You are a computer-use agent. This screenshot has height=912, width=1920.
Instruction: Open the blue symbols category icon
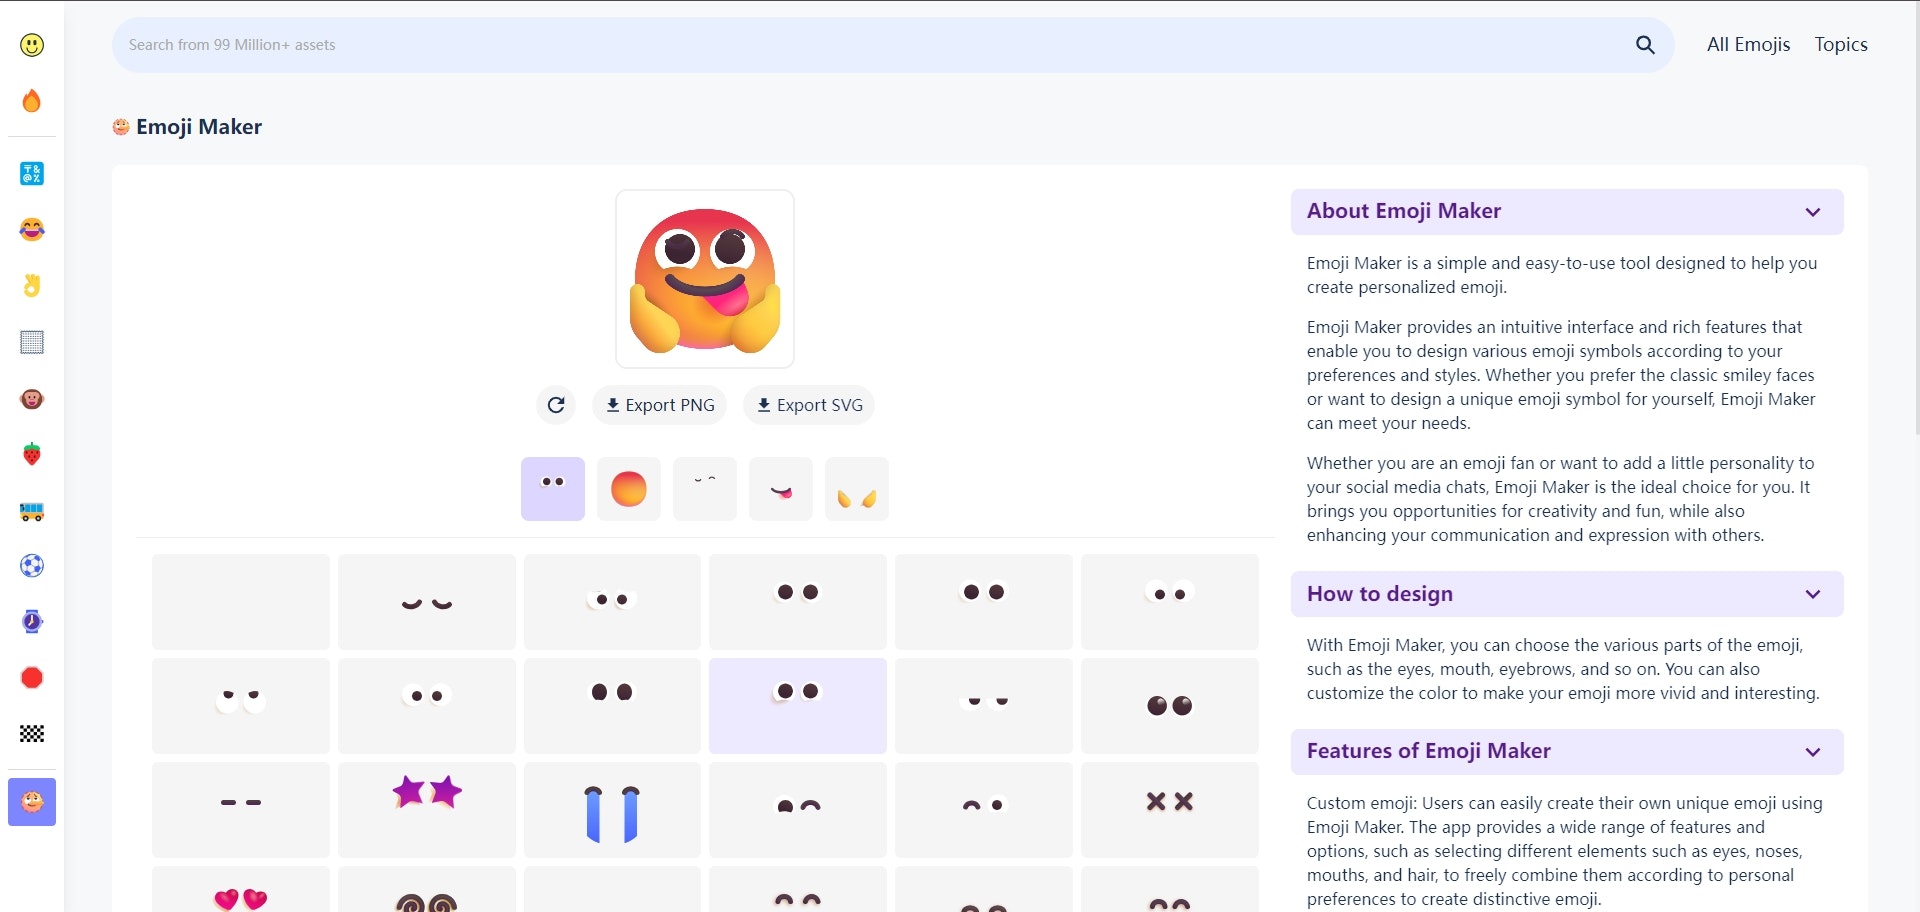(x=32, y=173)
